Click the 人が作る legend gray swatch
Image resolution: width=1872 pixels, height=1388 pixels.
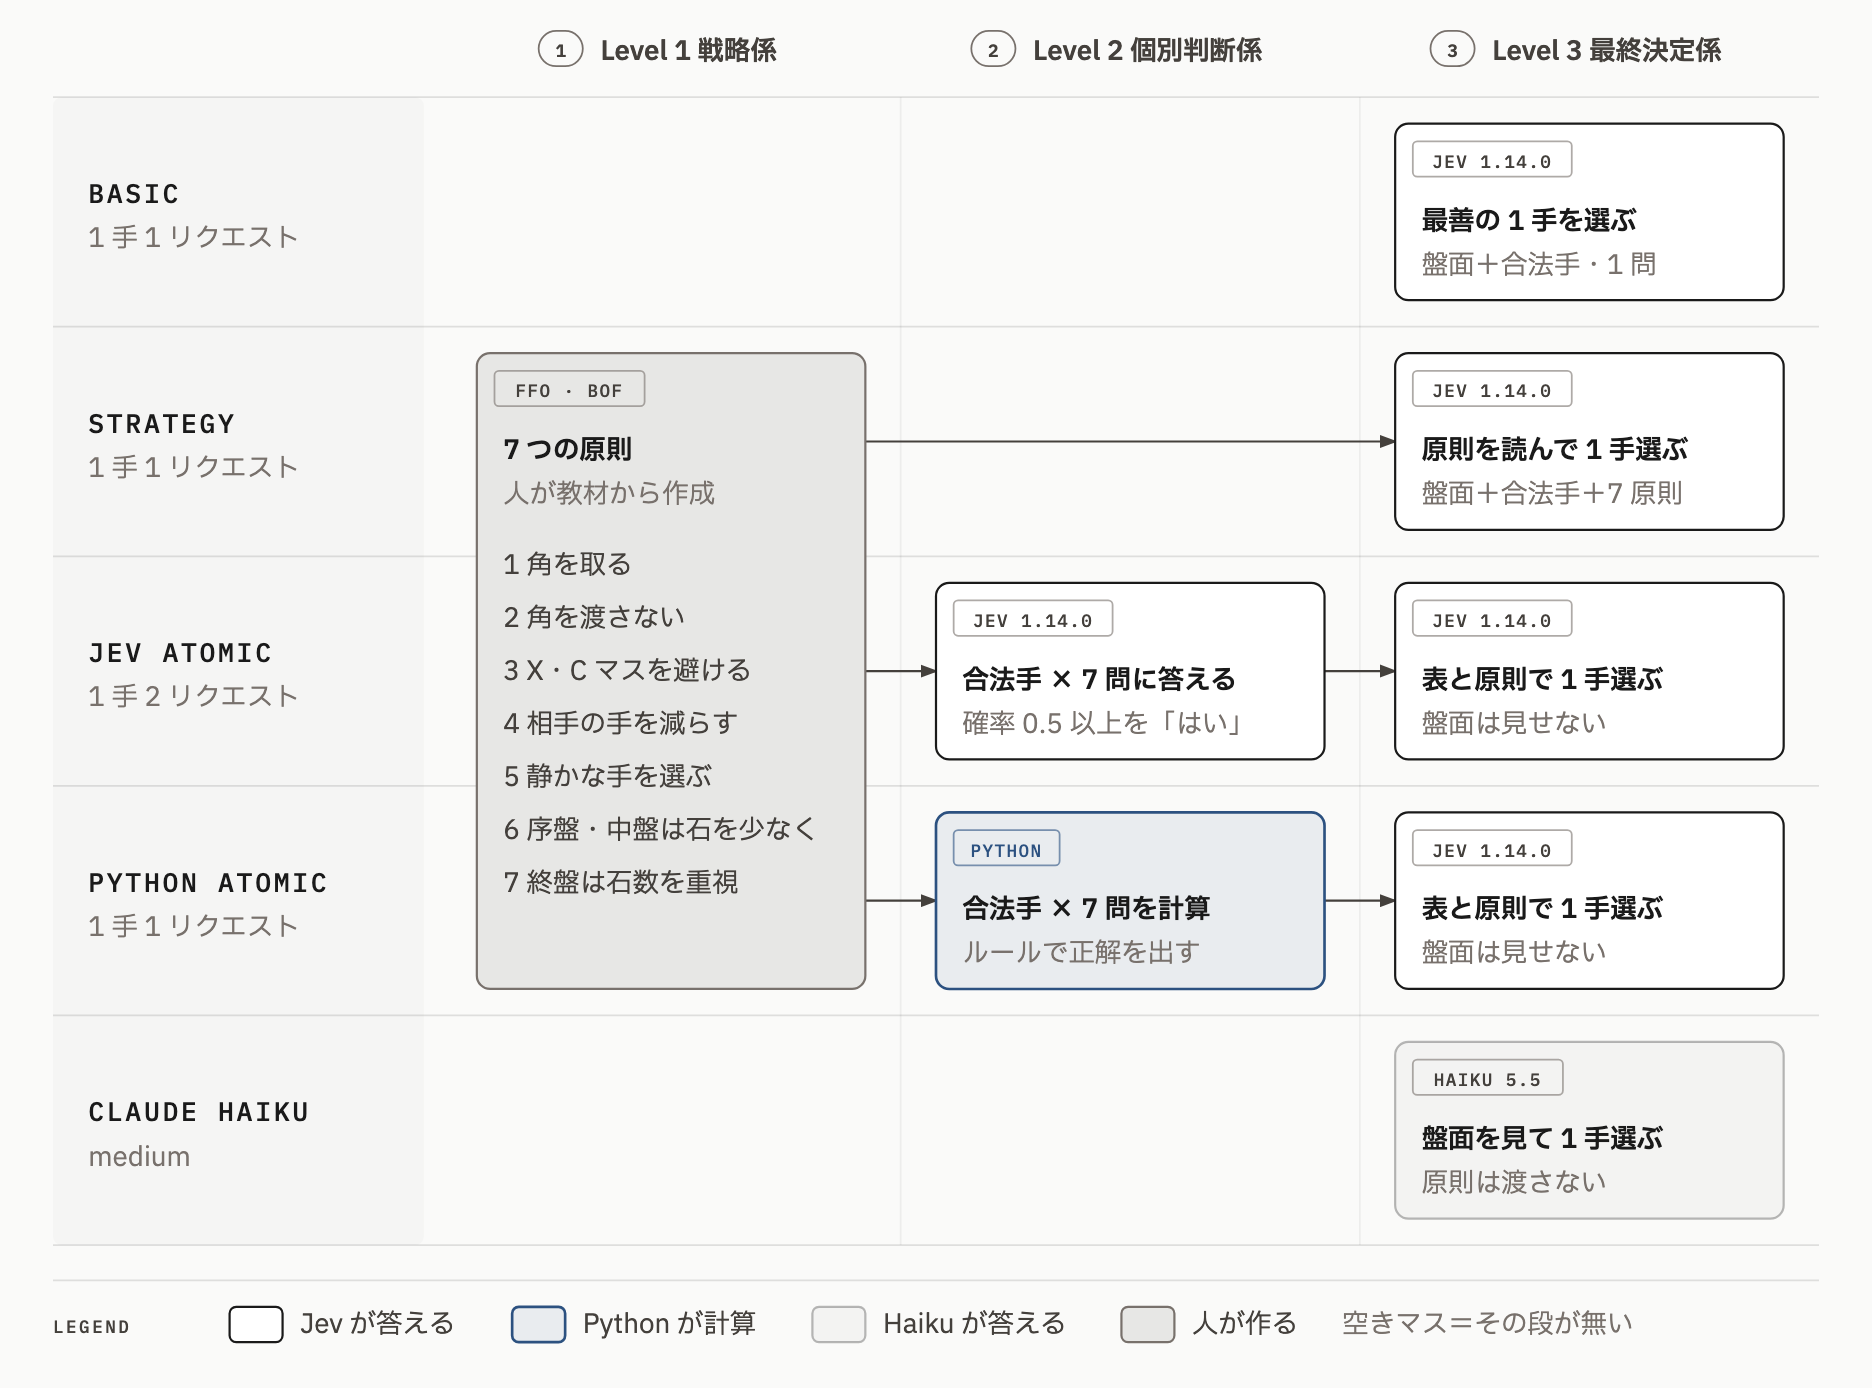(x=1147, y=1324)
